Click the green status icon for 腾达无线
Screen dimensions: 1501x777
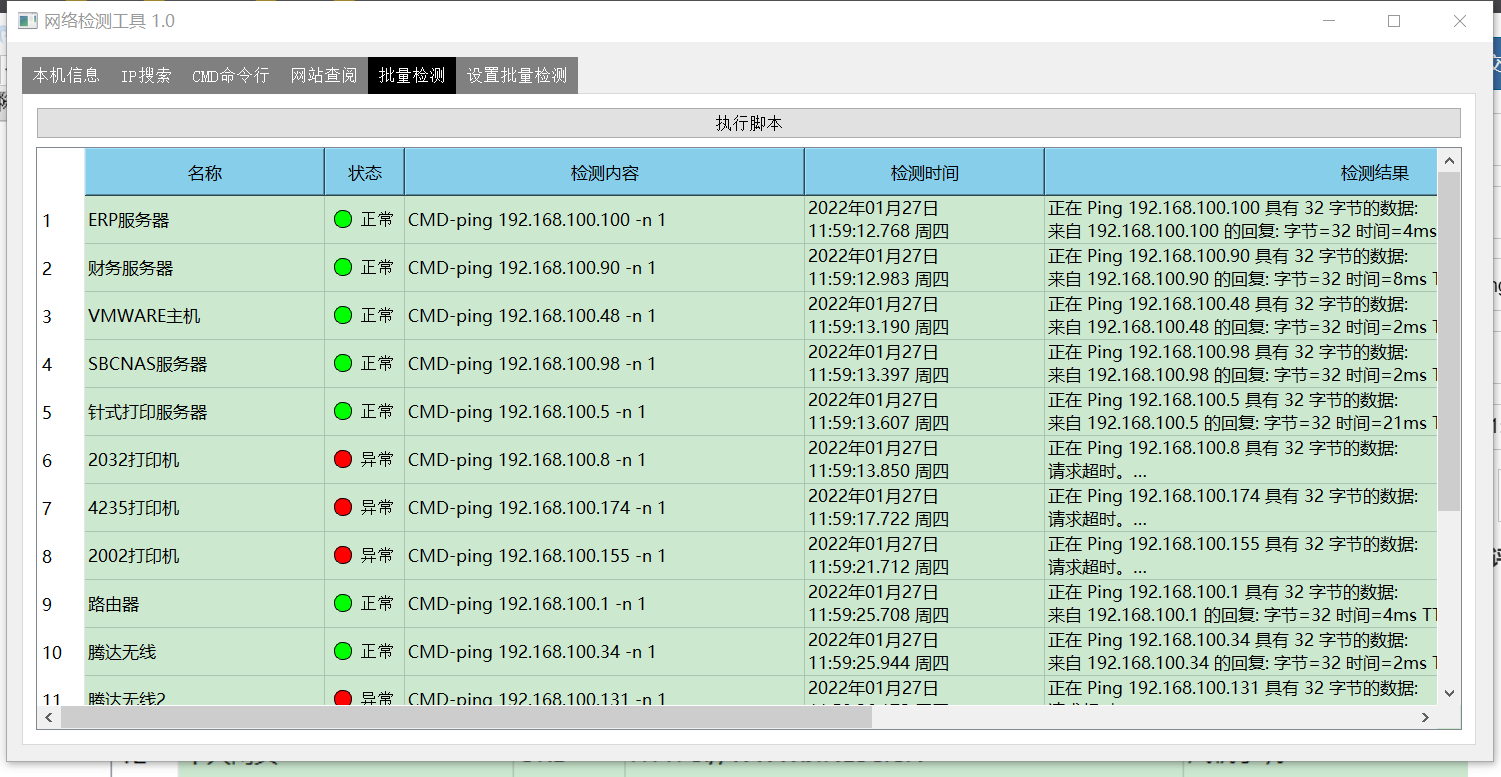coord(343,651)
